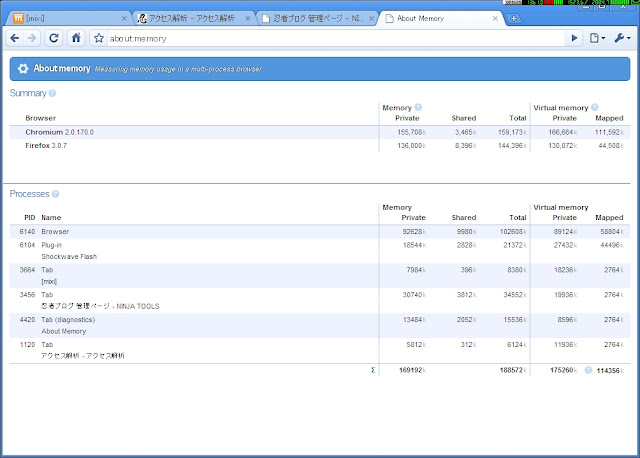The width and height of the screenshot is (640, 458).
Task: Open the wrench tools menu
Action: tap(622, 38)
